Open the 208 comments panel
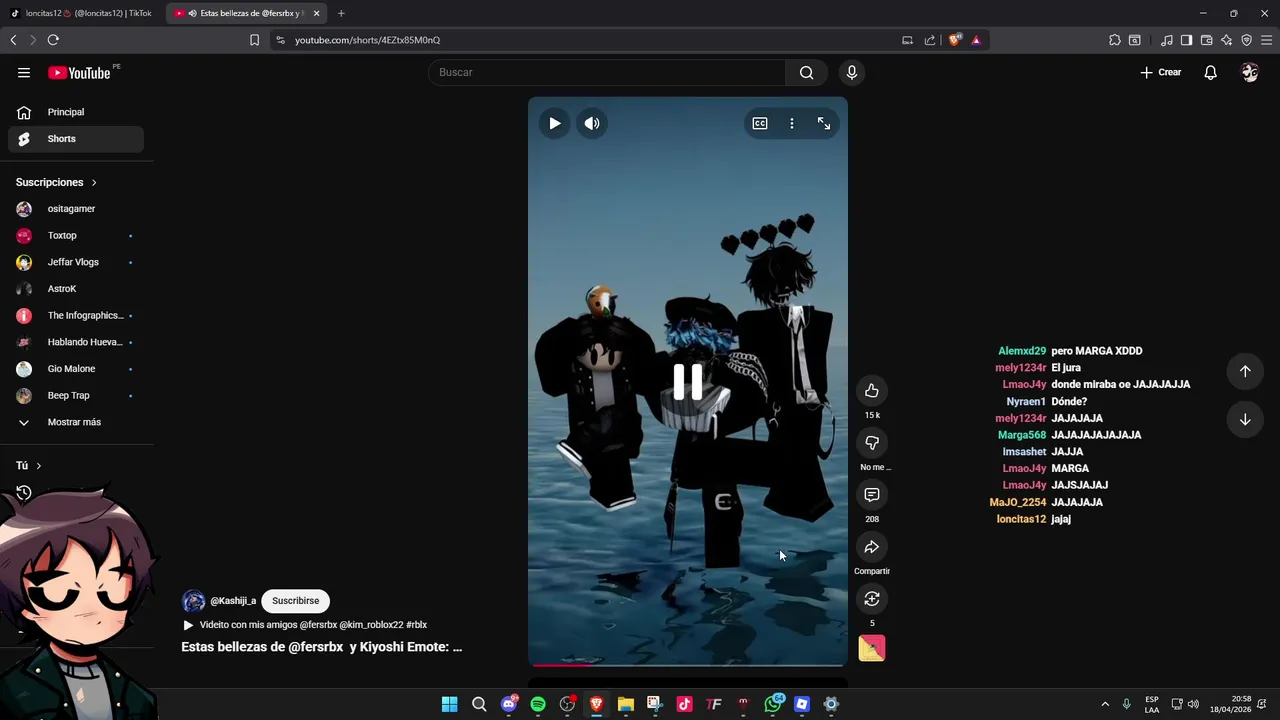The width and height of the screenshot is (1280, 720). pyautogui.click(x=872, y=495)
